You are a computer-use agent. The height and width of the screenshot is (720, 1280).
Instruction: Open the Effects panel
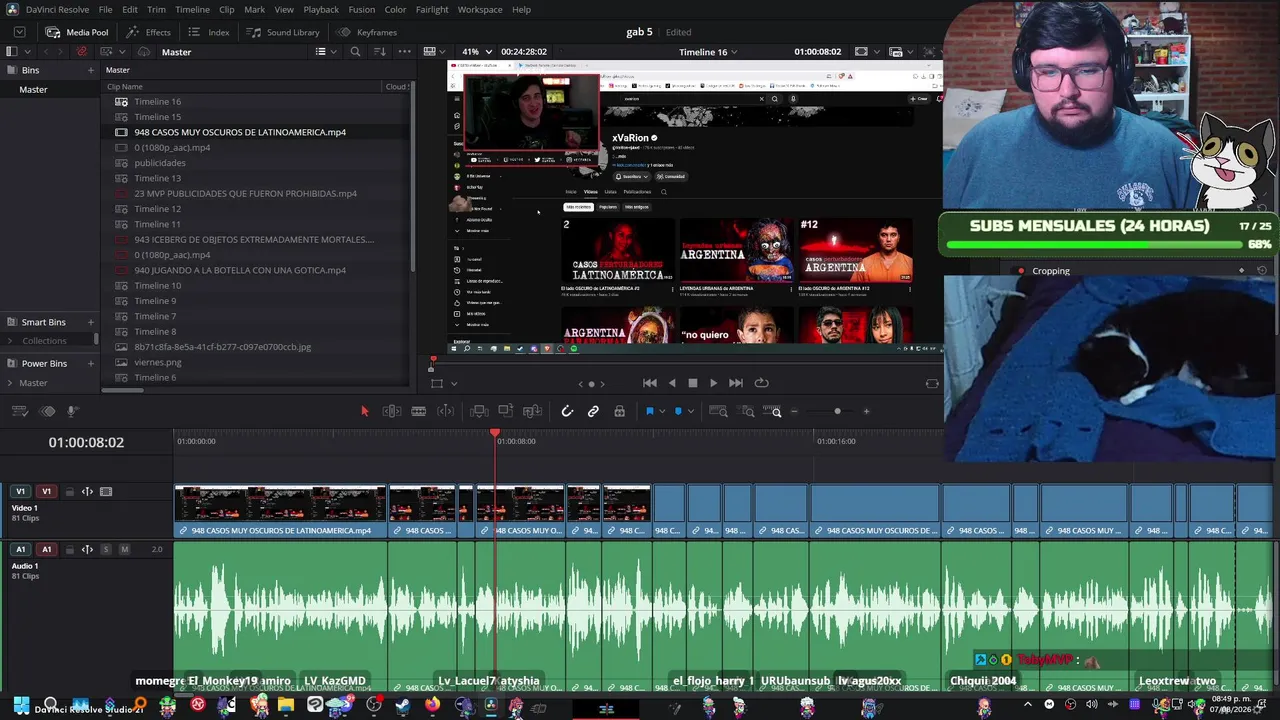point(148,32)
